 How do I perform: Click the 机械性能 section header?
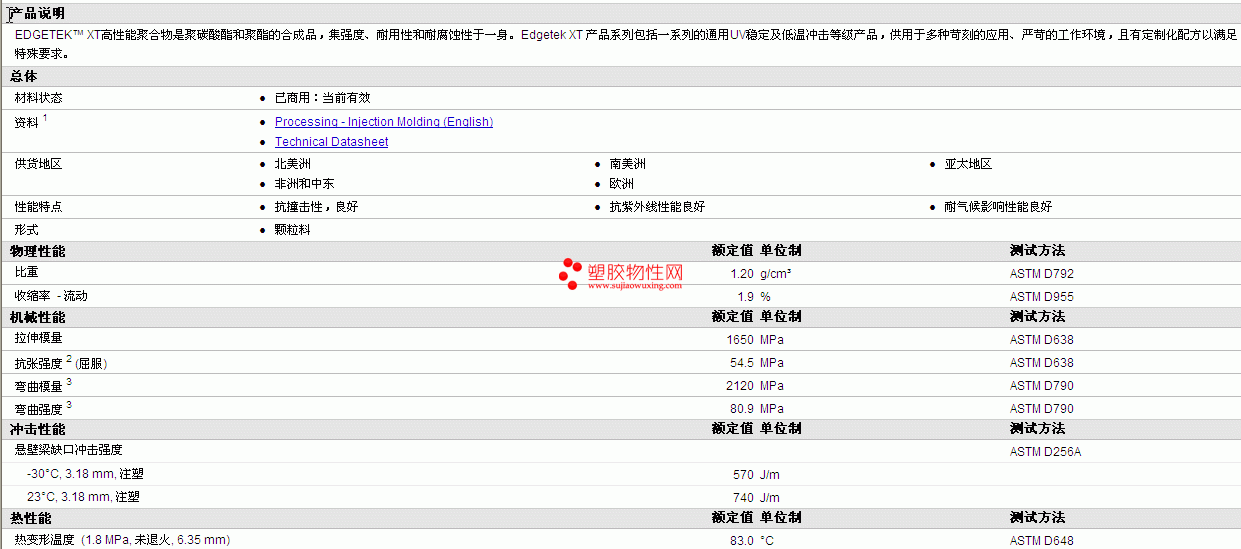click(x=38, y=317)
